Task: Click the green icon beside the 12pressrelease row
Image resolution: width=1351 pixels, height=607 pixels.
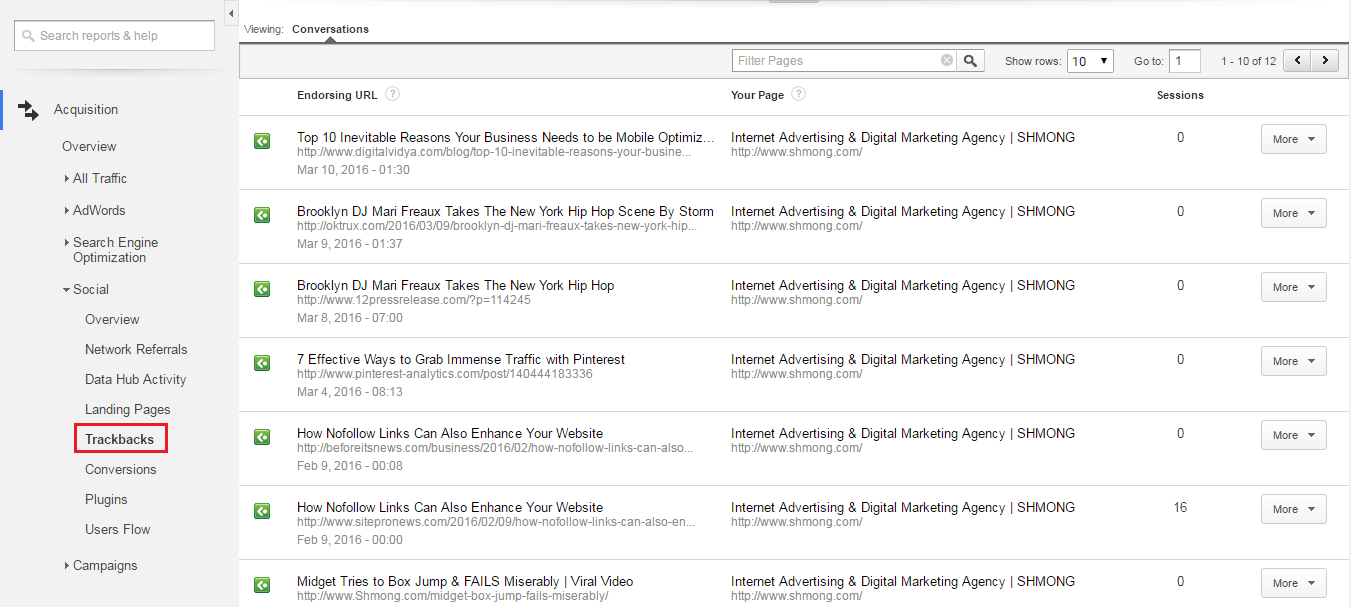Action: point(262,288)
